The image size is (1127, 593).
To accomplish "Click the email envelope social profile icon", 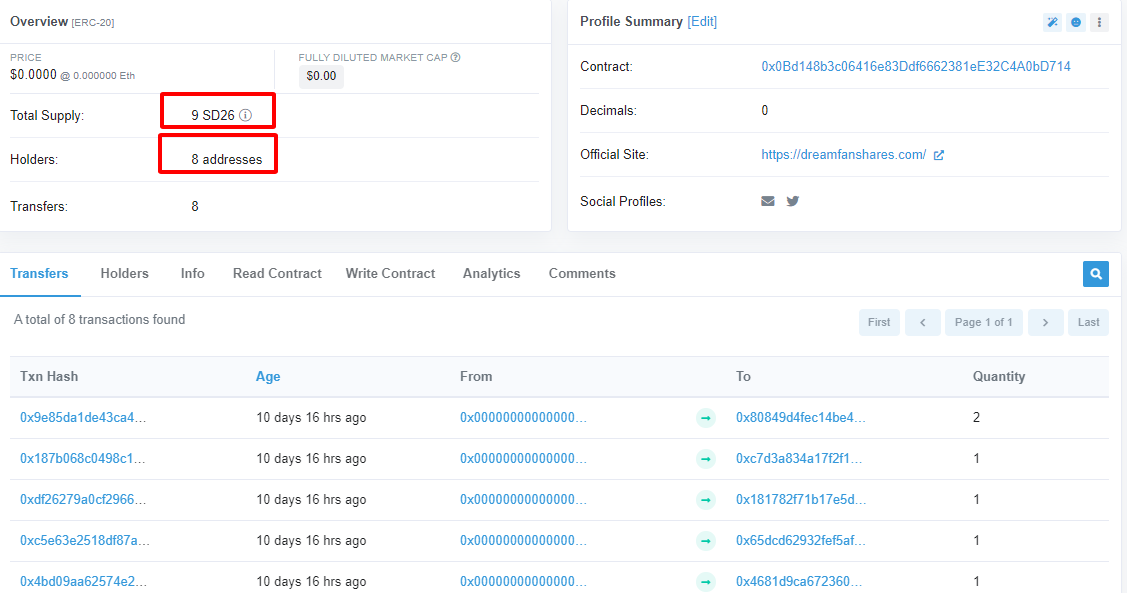I will pyautogui.click(x=768, y=201).
